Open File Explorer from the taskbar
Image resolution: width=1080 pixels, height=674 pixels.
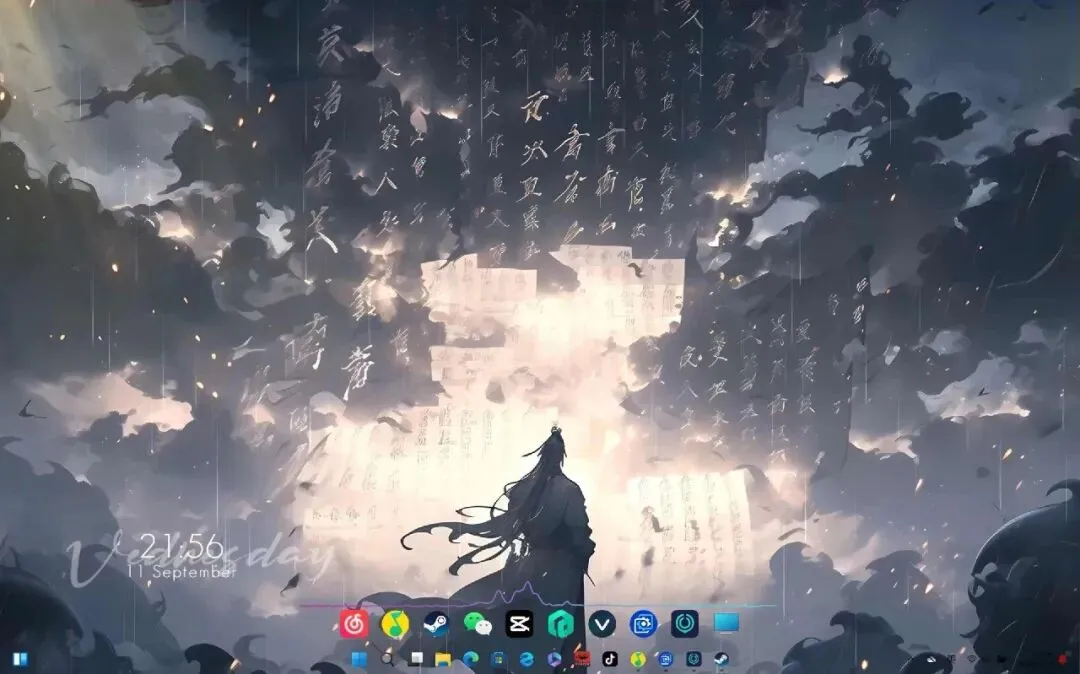click(x=443, y=660)
